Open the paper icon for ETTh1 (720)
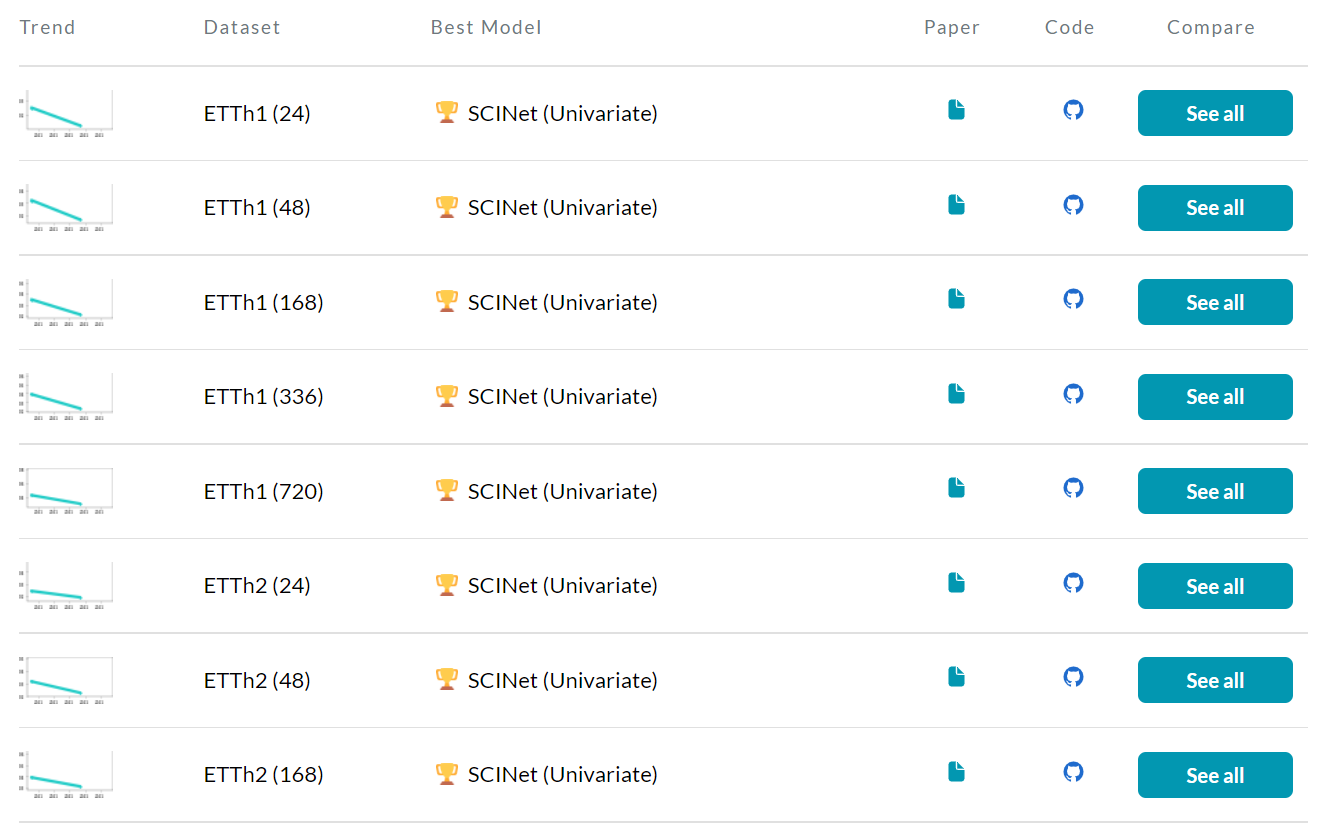 pyautogui.click(x=956, y=488)
